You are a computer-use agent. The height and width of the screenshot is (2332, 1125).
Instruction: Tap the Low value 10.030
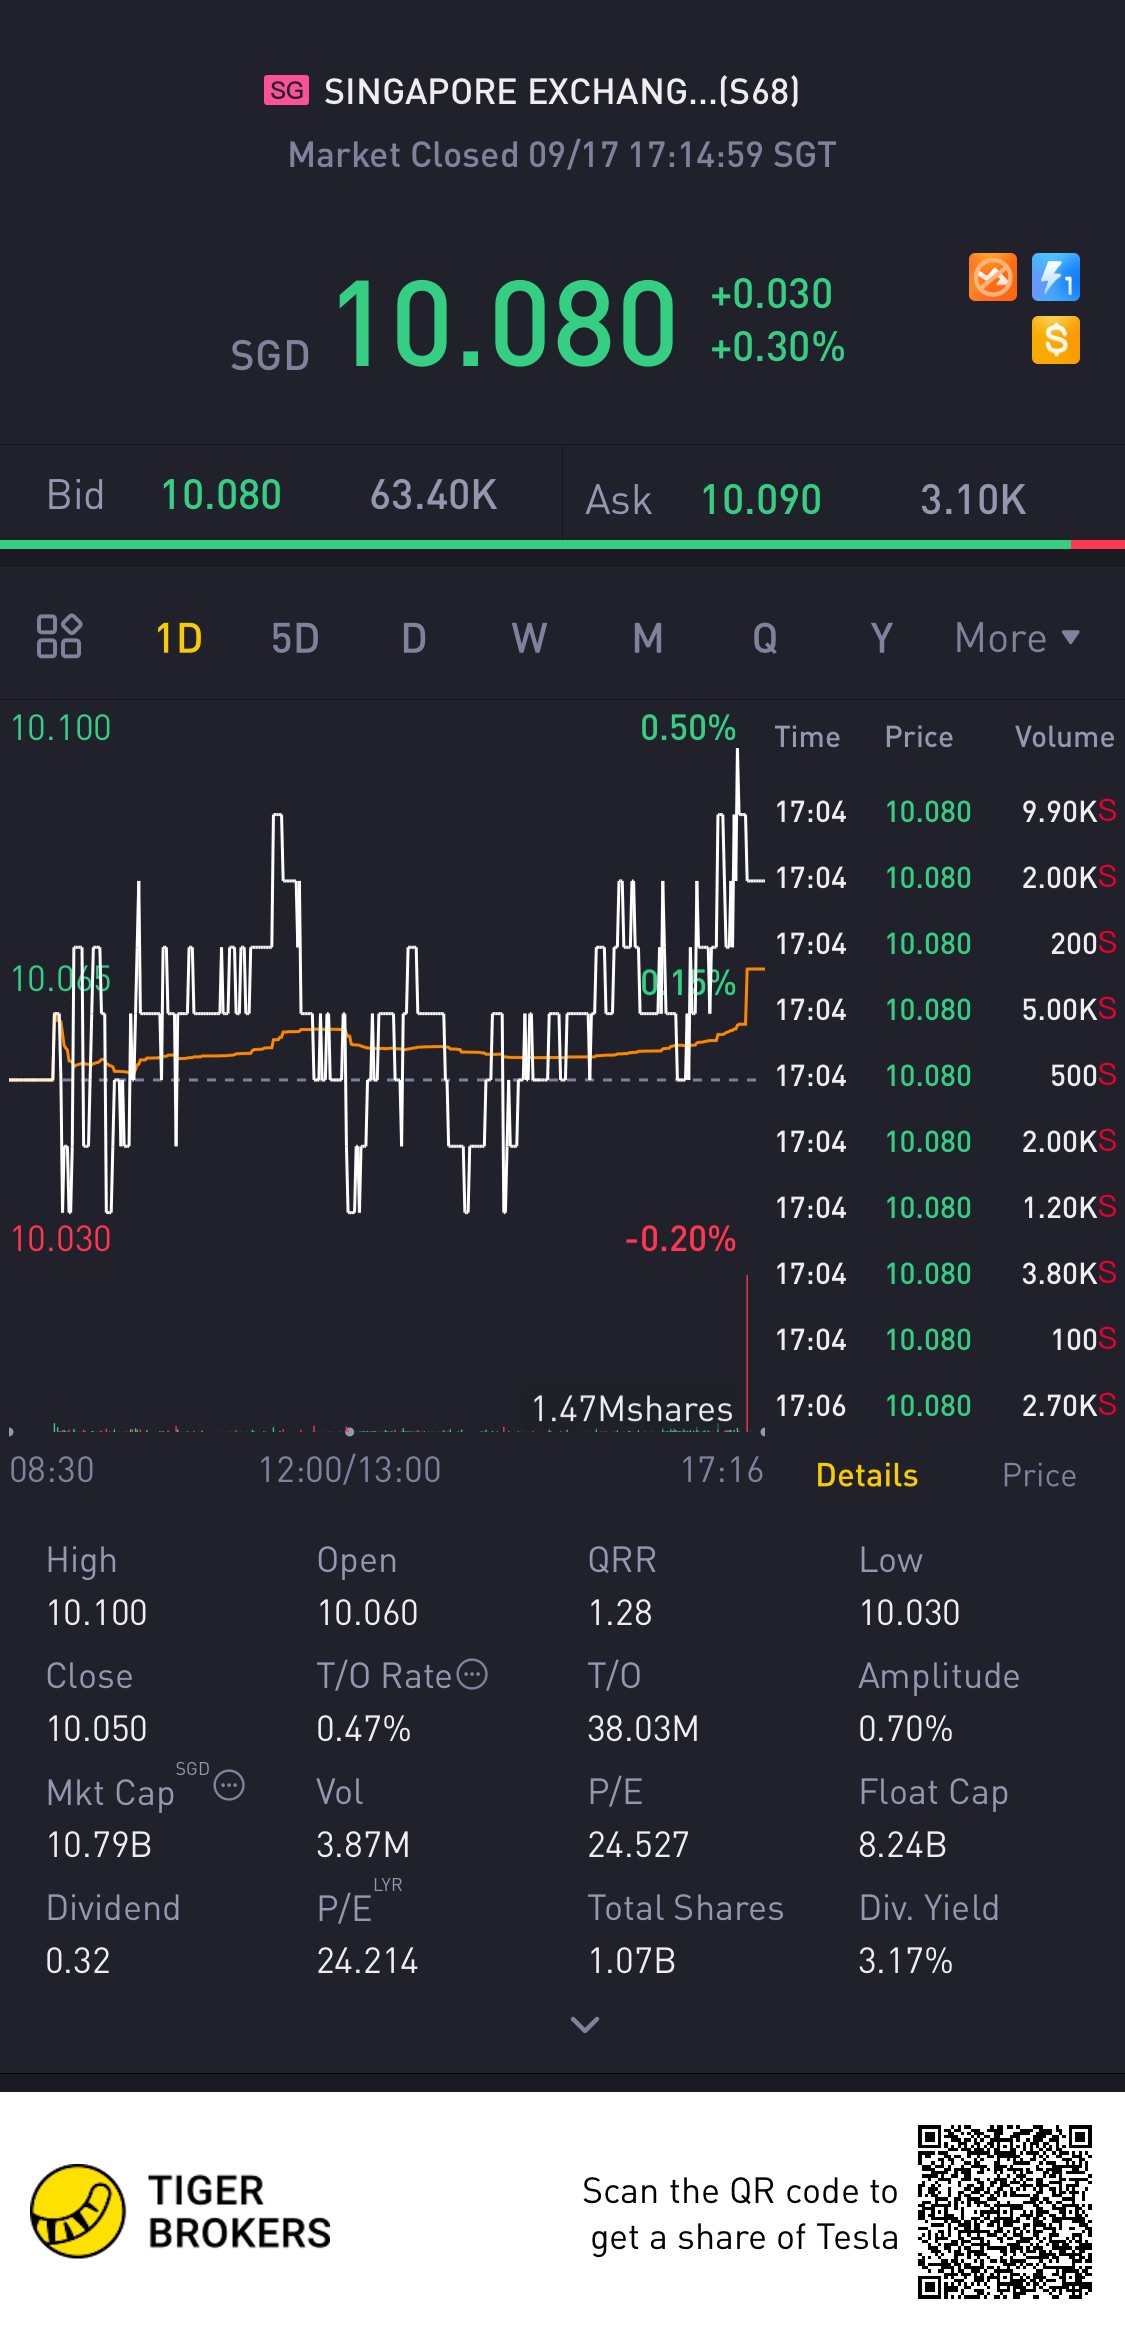click(x=909, y=1613)
